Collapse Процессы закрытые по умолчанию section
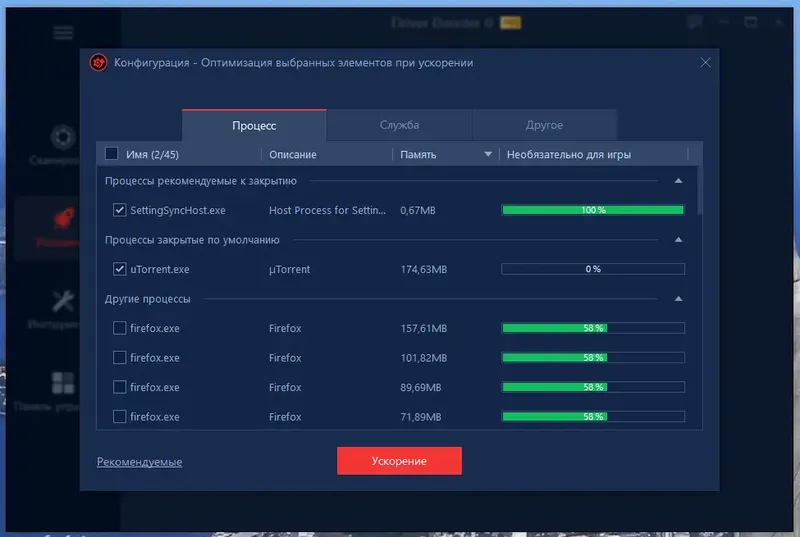The height and width of the screenshot is (537, 800). point(678,240)
